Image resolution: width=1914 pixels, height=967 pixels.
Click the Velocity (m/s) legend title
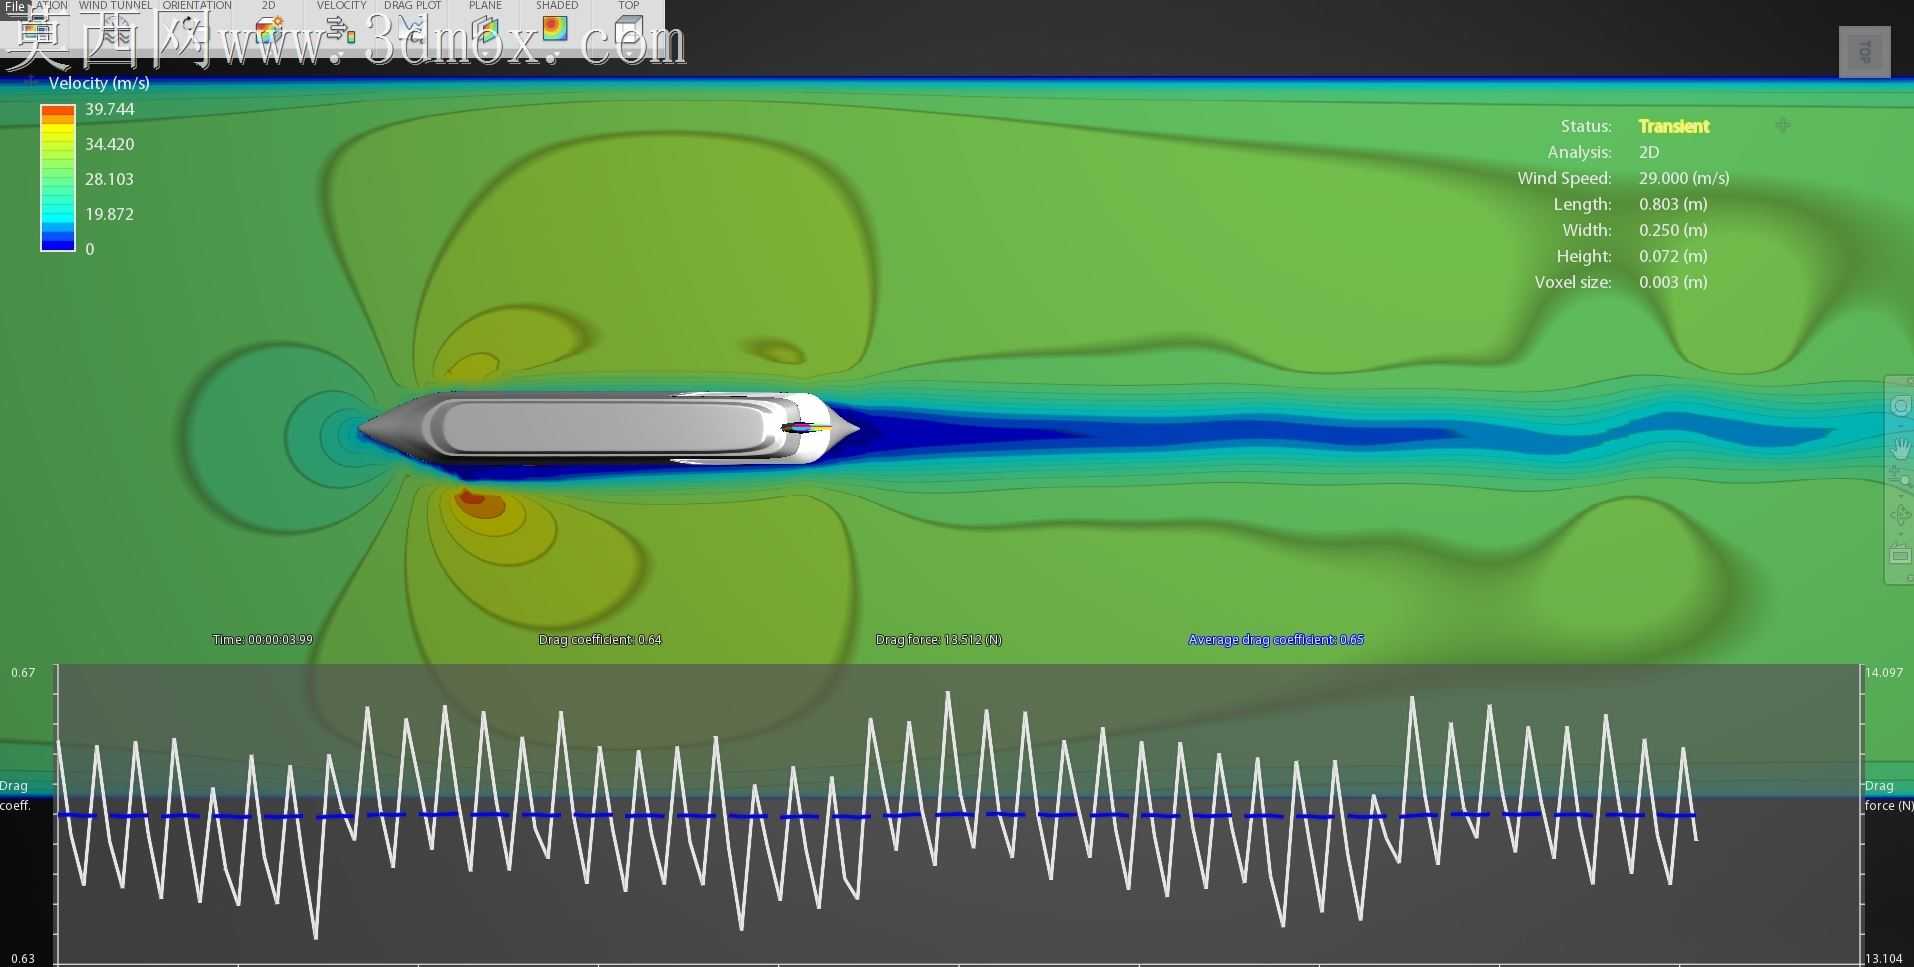click(99, 83)
